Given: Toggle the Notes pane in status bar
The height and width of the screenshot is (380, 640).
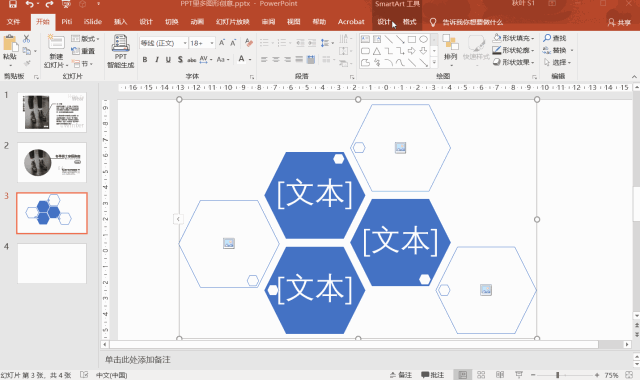Looking at the screenshot, I should (400, 375).
